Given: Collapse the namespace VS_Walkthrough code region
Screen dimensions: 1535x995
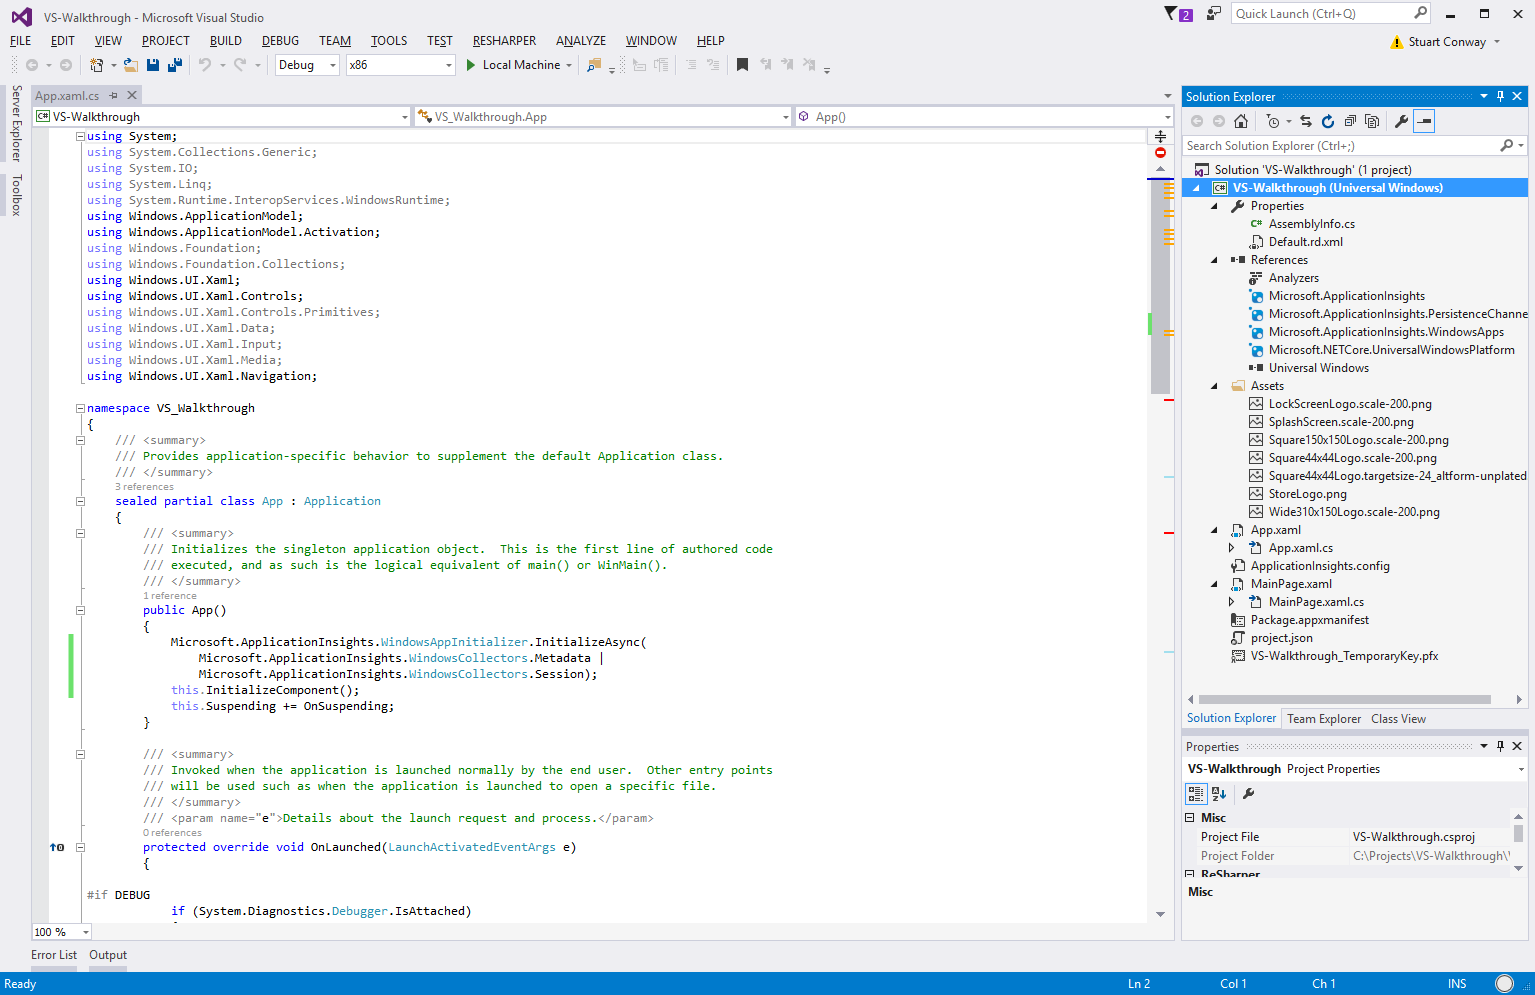Looking at the screenshot, I should (80, 408).
